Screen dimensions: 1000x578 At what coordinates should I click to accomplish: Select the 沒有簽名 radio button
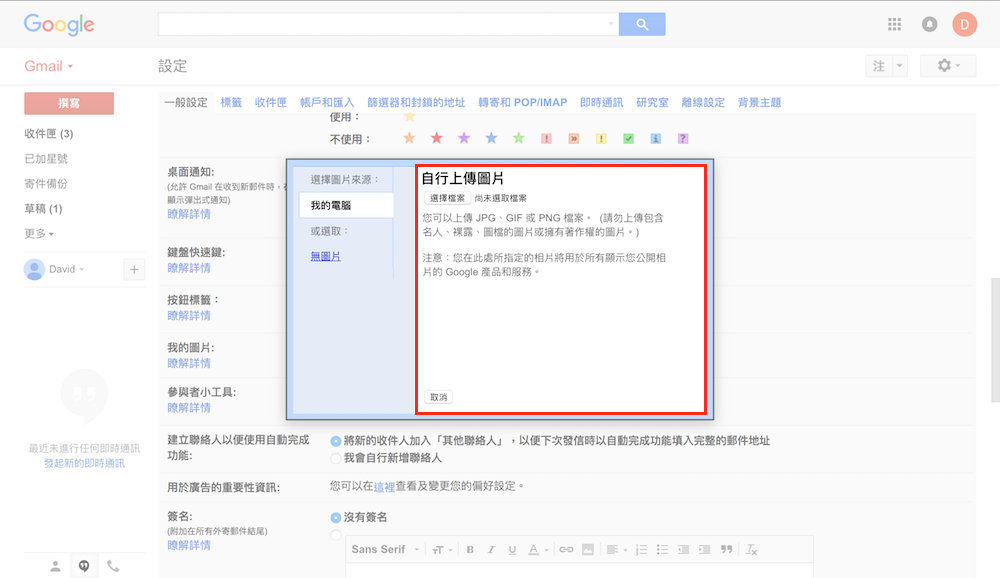336,517
